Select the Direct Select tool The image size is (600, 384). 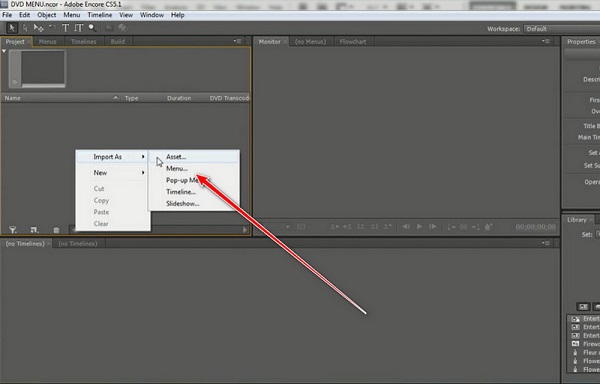(25, 28)
